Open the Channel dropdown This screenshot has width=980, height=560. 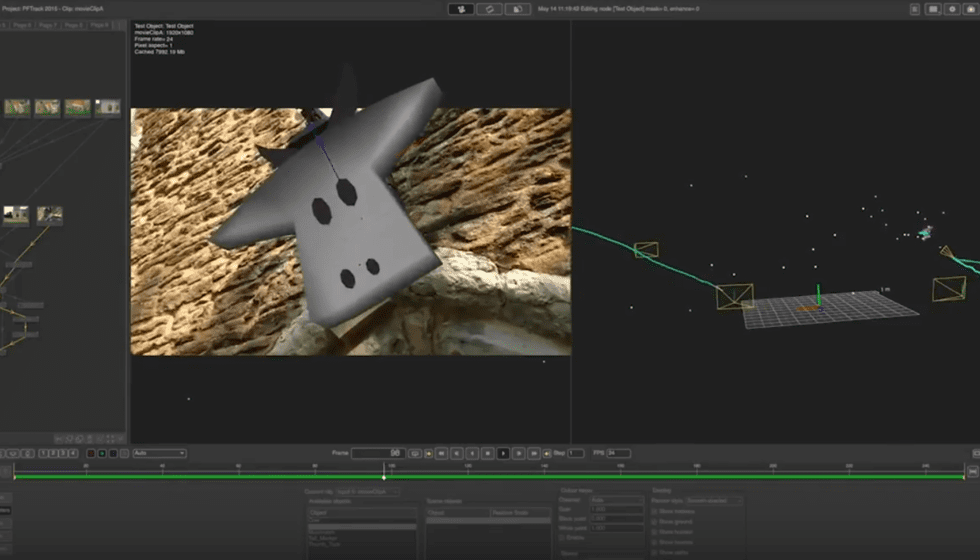616,500
